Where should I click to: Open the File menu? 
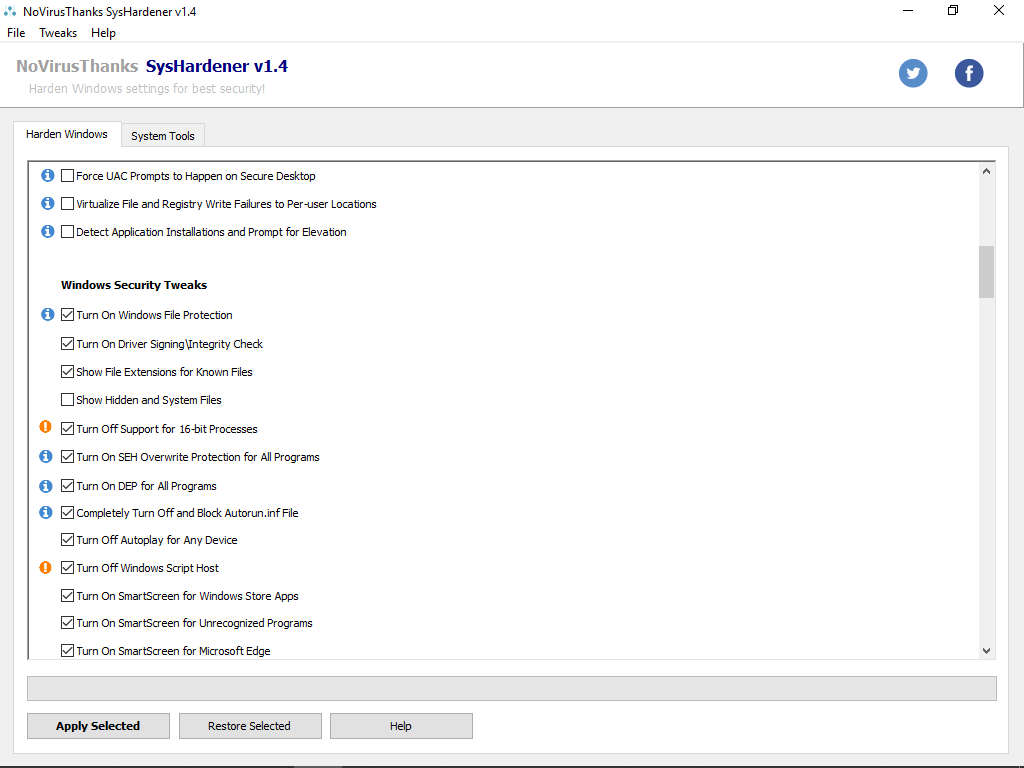[x=16, y=33]
